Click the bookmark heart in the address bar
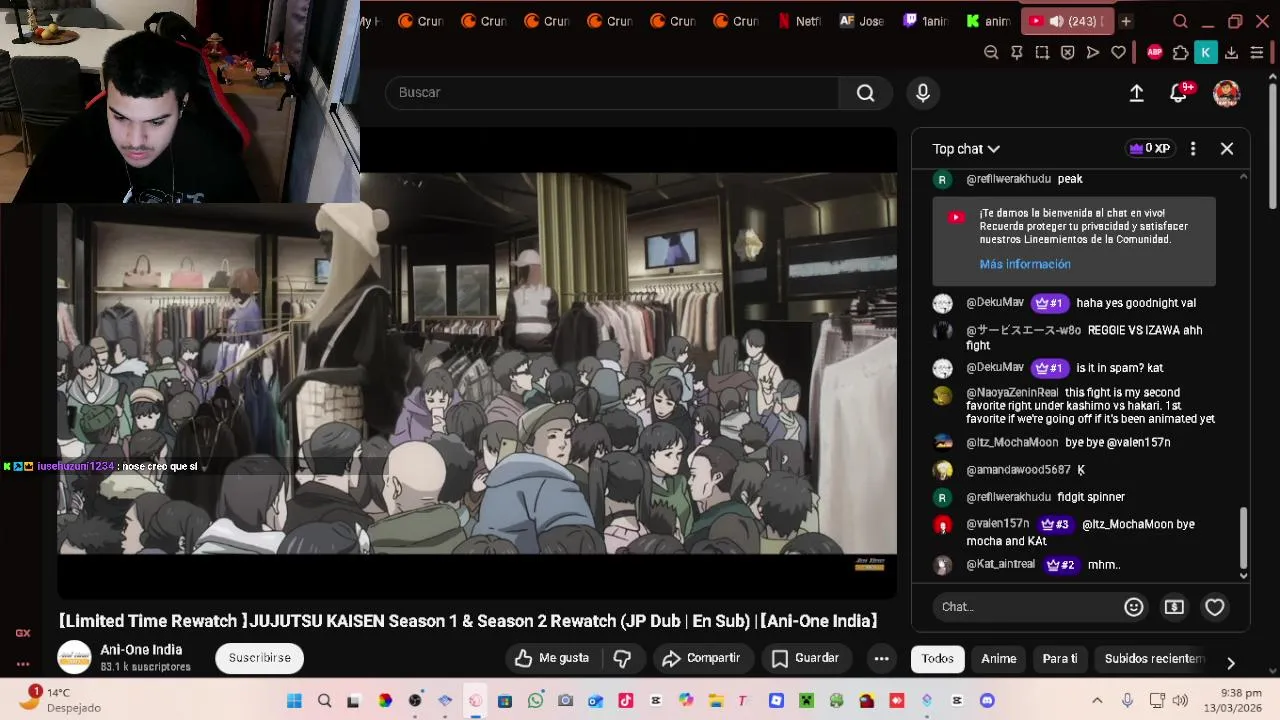Image resolution: width=1280 pixels, height=720 pixels. (1118, 53)
